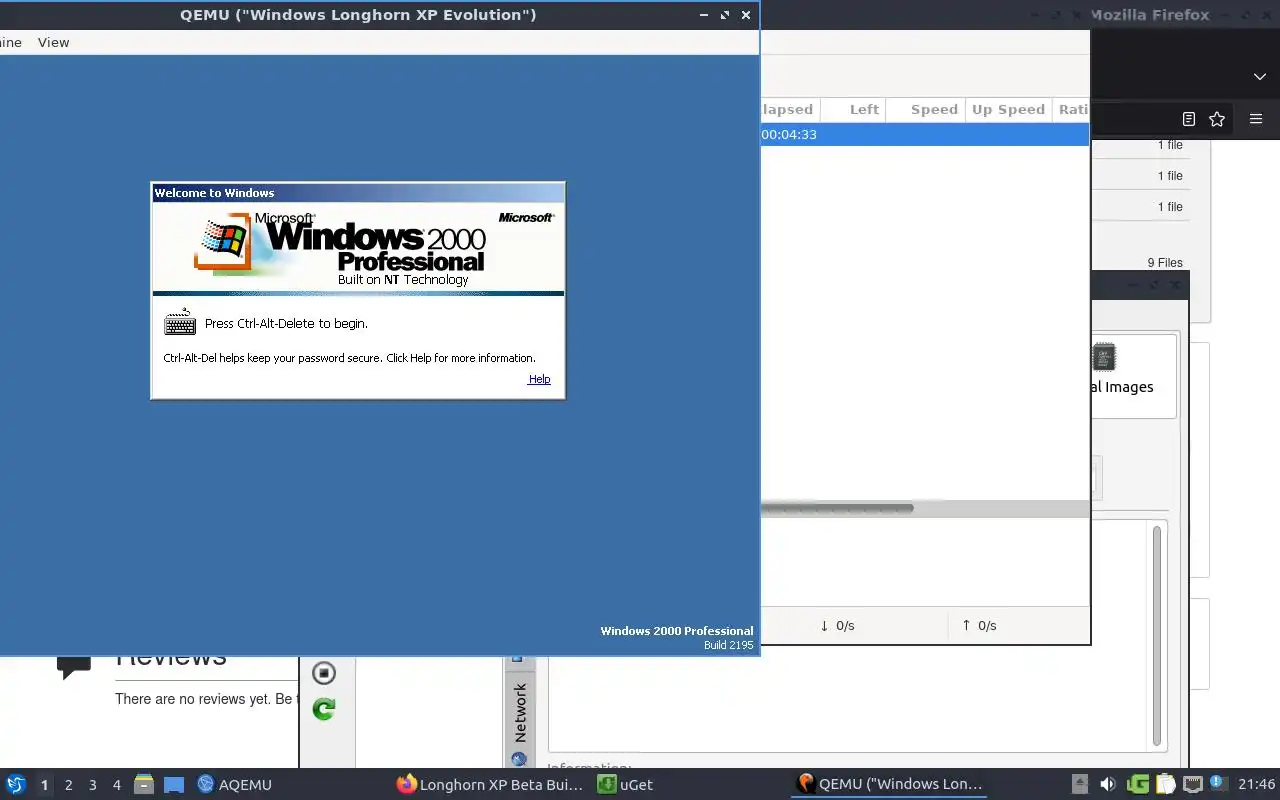This screenshot has width=1280, height=800.
Task: Click the AQEMU green reset arrow icon
Action: click(324, 709)
